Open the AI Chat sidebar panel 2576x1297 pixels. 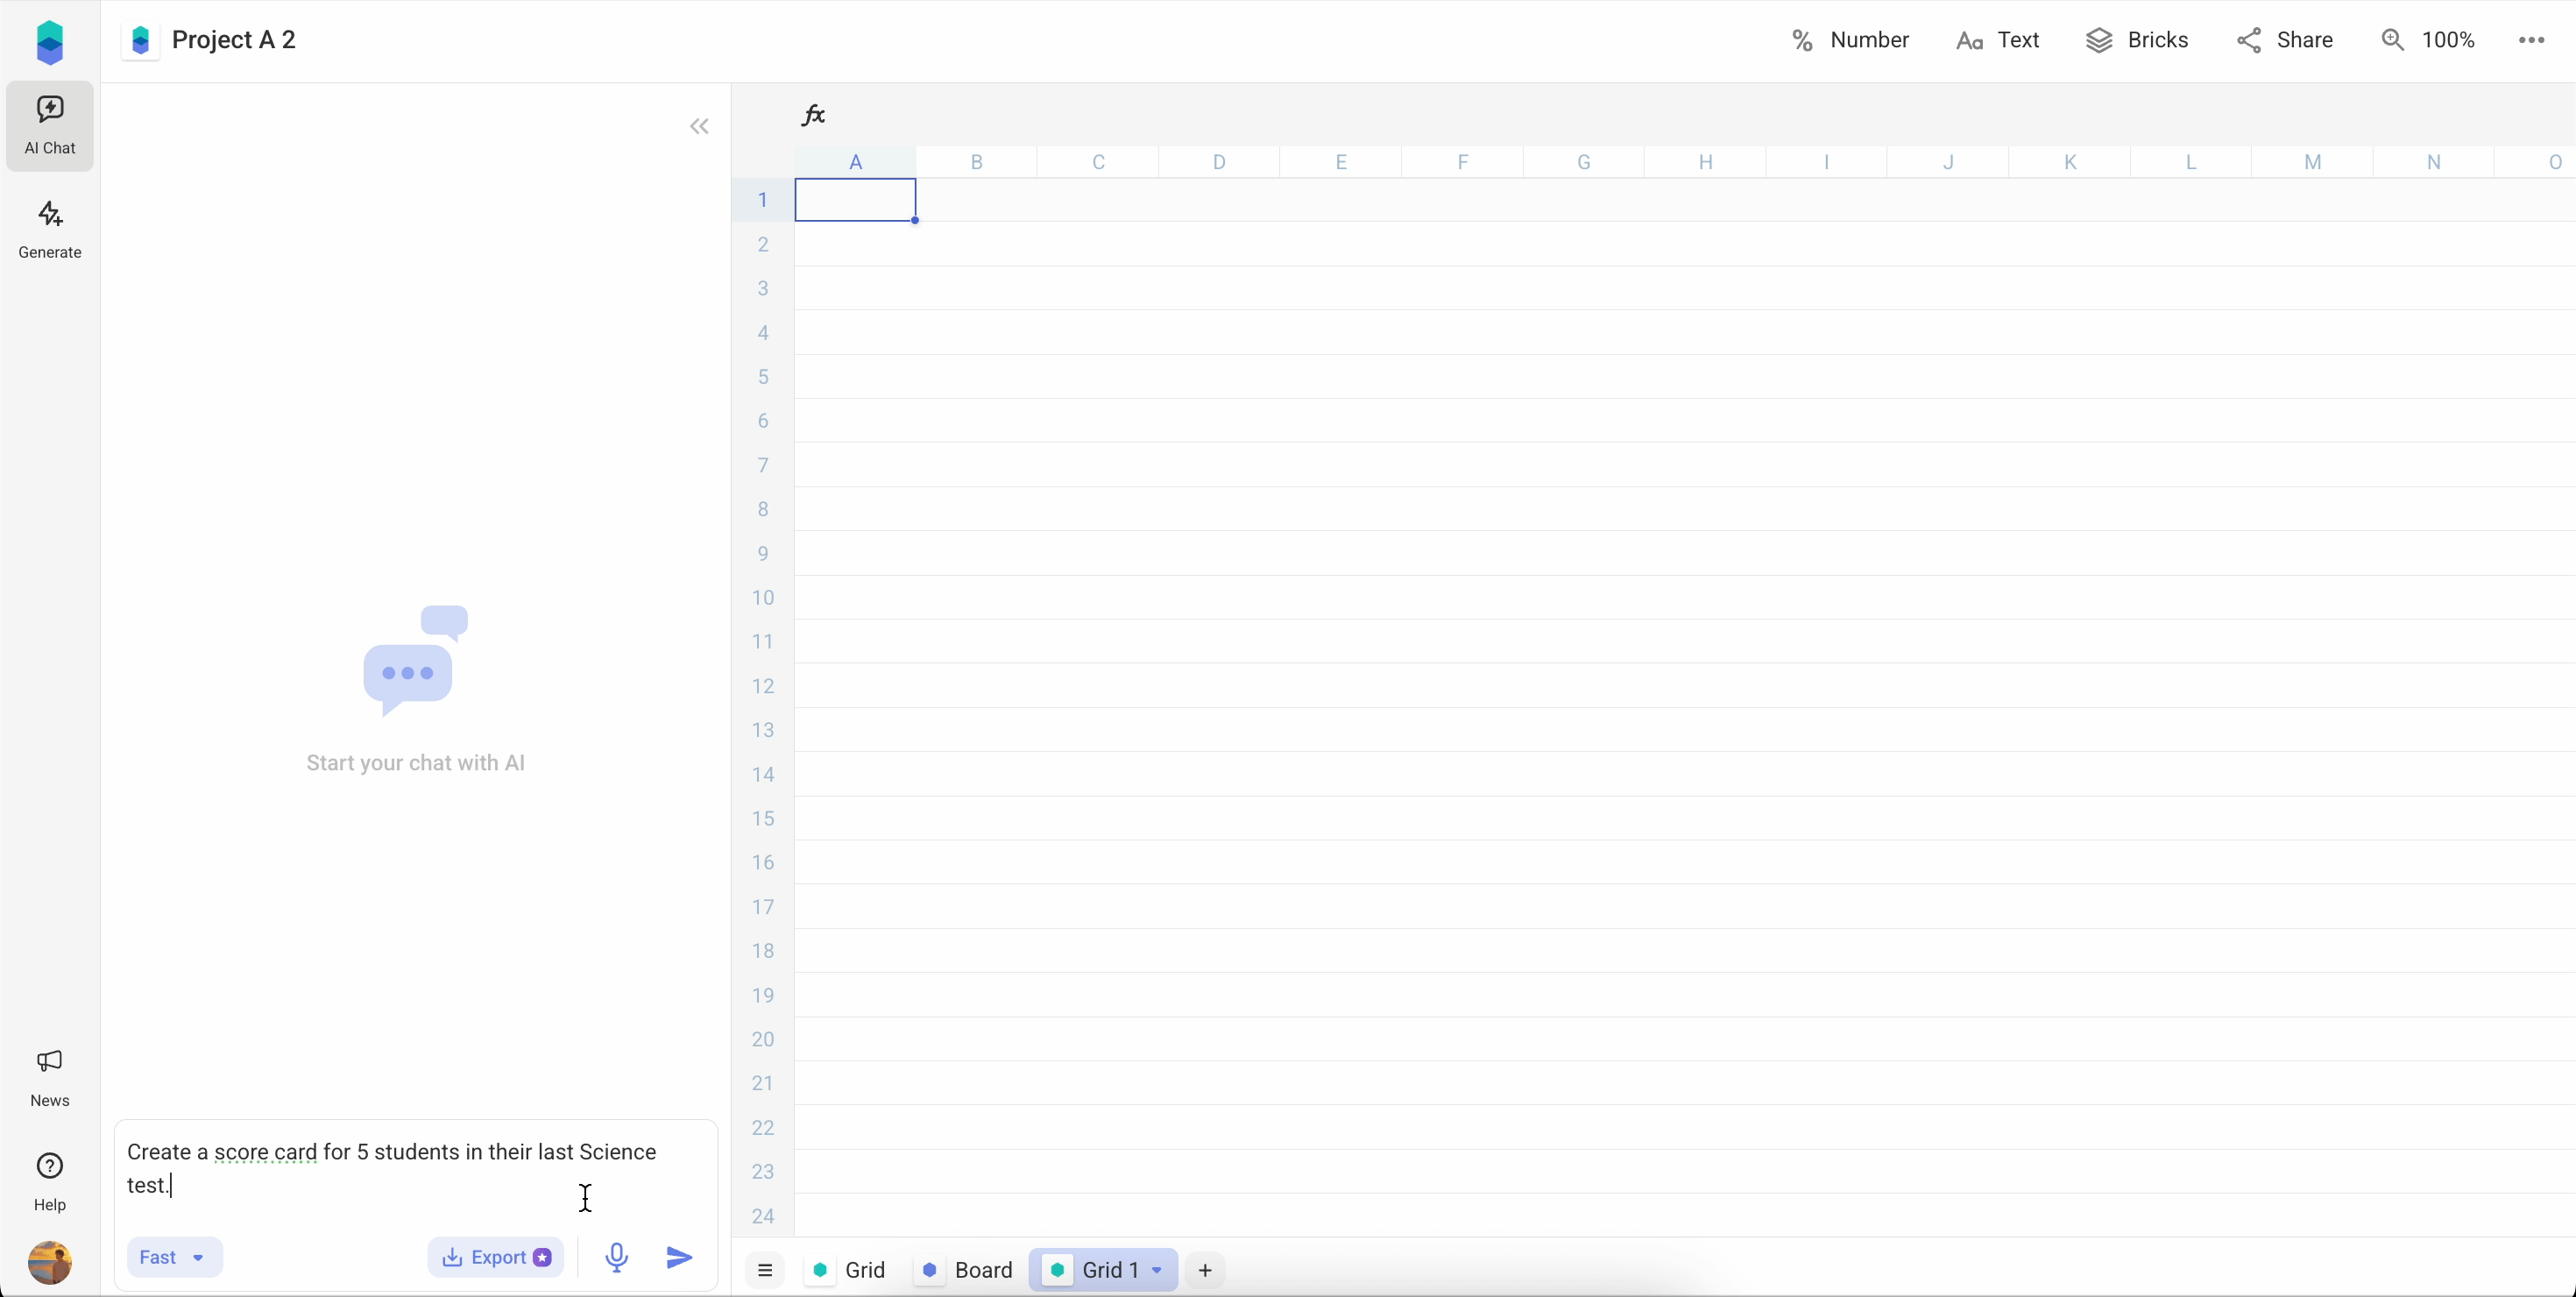tap(49, 125)
